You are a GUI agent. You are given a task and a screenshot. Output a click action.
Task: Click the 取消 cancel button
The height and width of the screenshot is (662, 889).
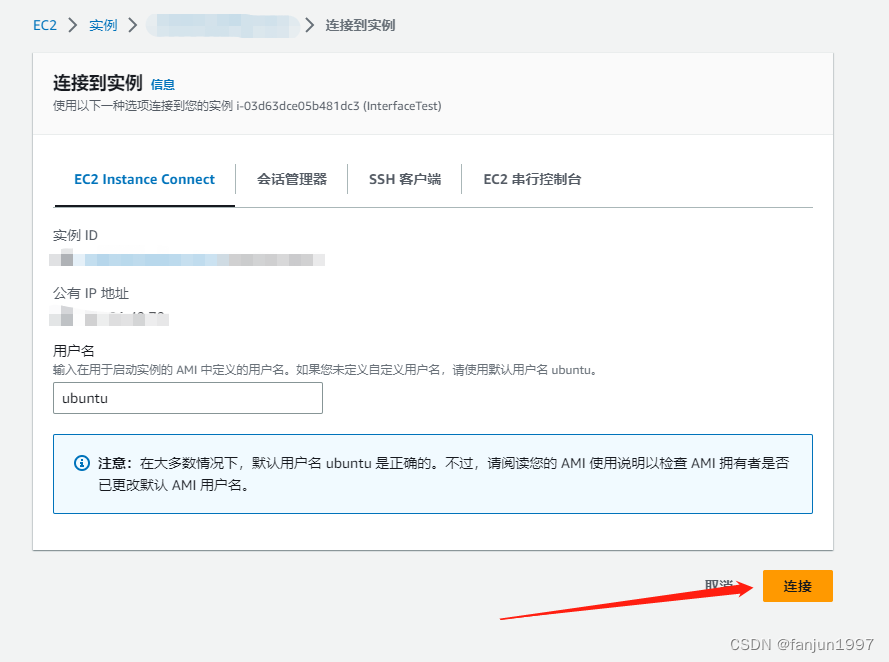pos(719,585)
